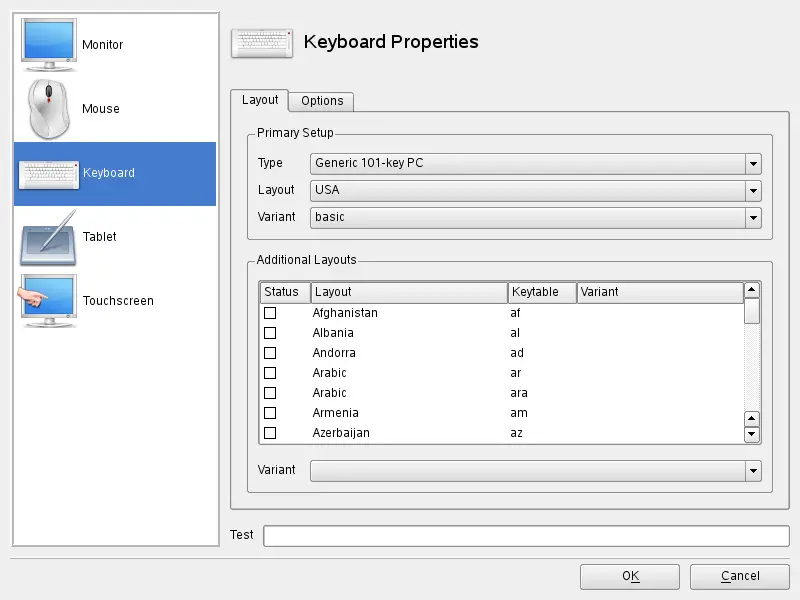Click the OK button
This screenshot has height=600, width=800.
tap(629, 576)
